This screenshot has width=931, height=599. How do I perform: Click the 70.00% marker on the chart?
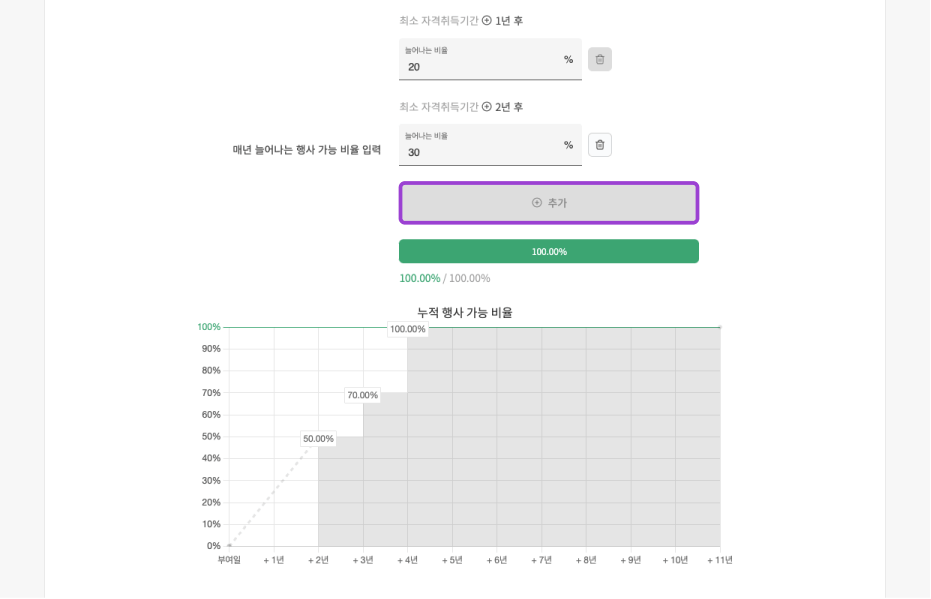[363, 393]
